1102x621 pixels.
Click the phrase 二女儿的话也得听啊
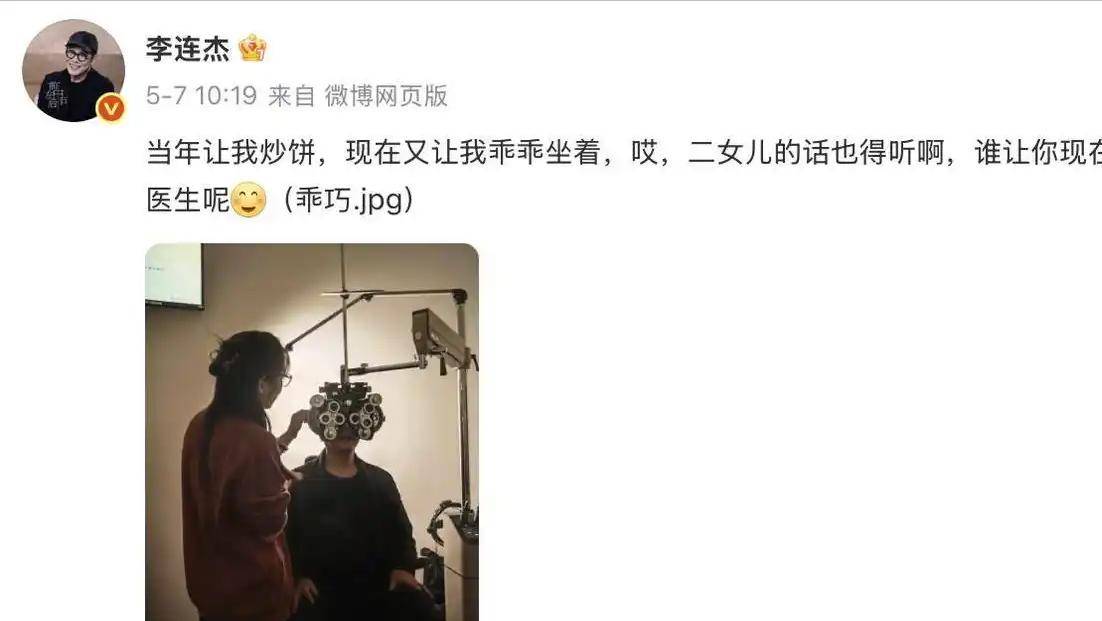click(x=816, y=152)
